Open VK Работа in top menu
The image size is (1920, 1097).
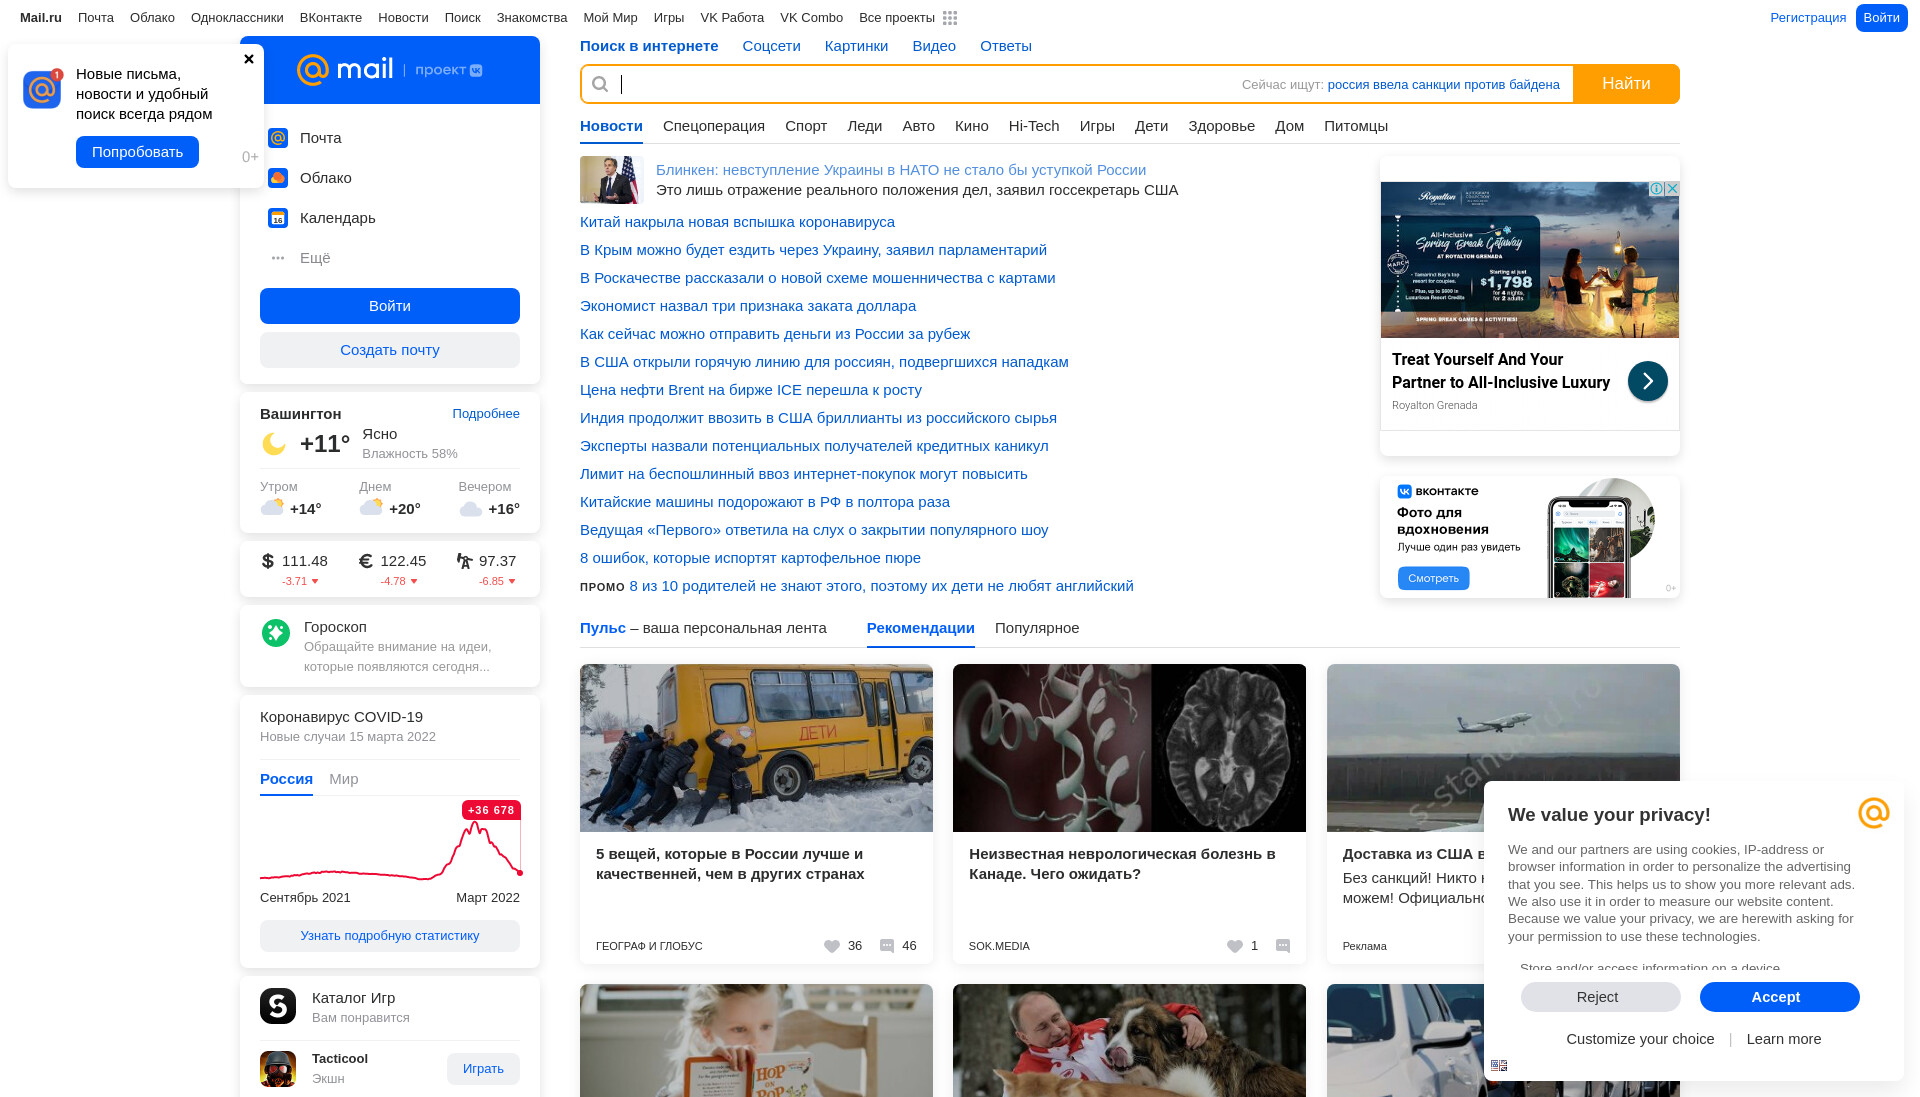click(732, 18)
